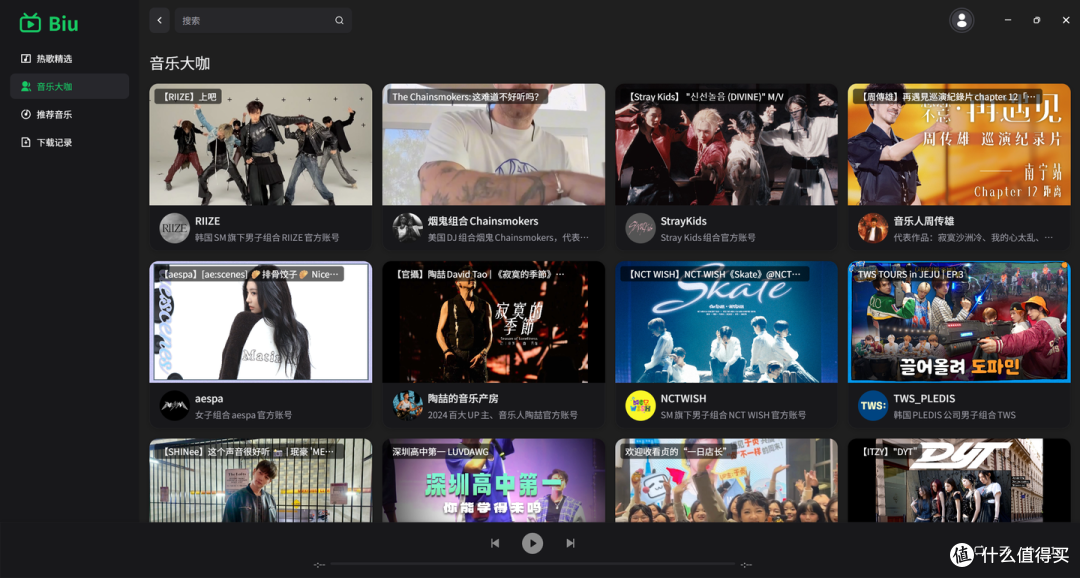
Task: Focus the 搜索 search field
Action: pyautogui.click(x=262, y=20)
